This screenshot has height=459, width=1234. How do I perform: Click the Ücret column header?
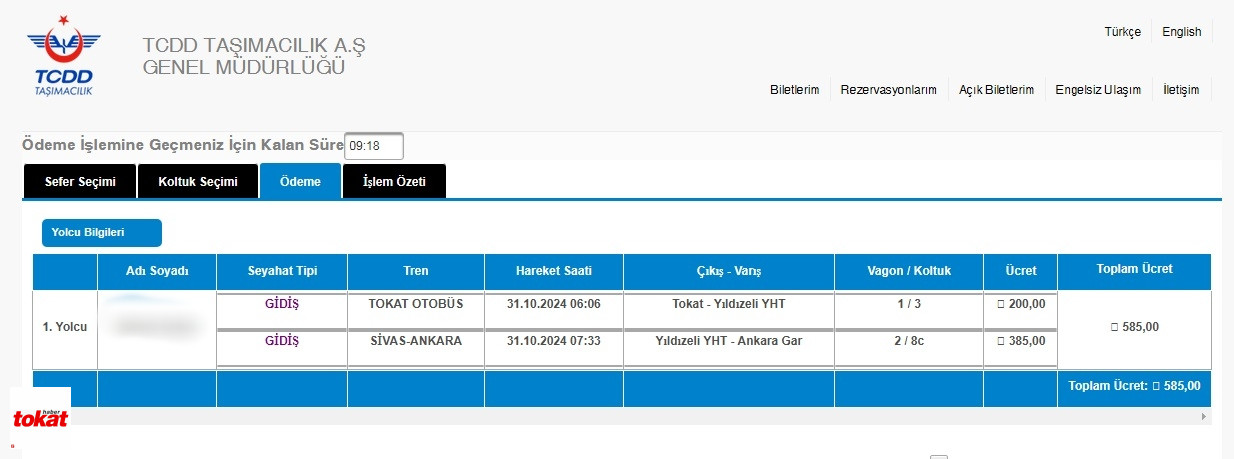1020,271
